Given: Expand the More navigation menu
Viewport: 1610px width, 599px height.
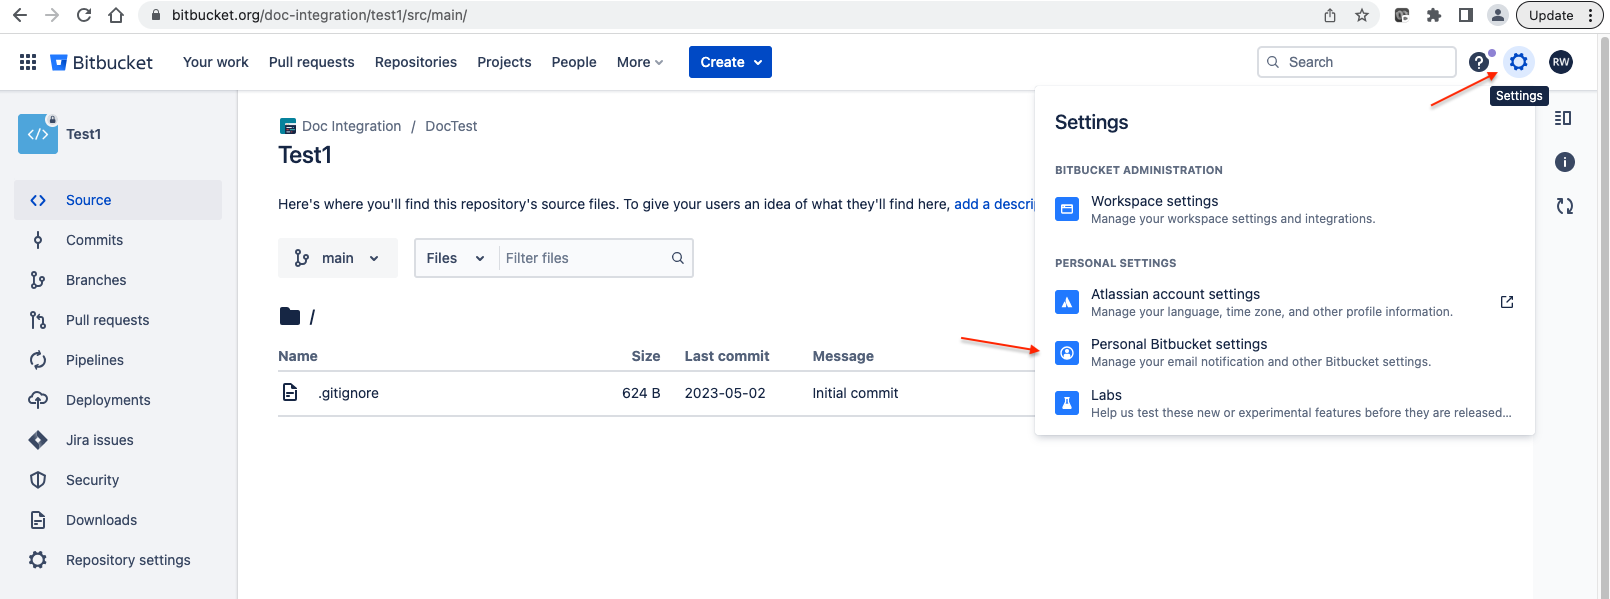Looking at the screenshot, I should 640,62.
